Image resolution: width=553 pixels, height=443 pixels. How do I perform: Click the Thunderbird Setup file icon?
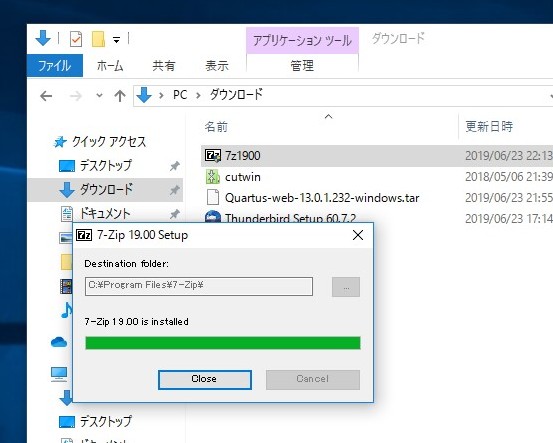[x=213, y=217]
